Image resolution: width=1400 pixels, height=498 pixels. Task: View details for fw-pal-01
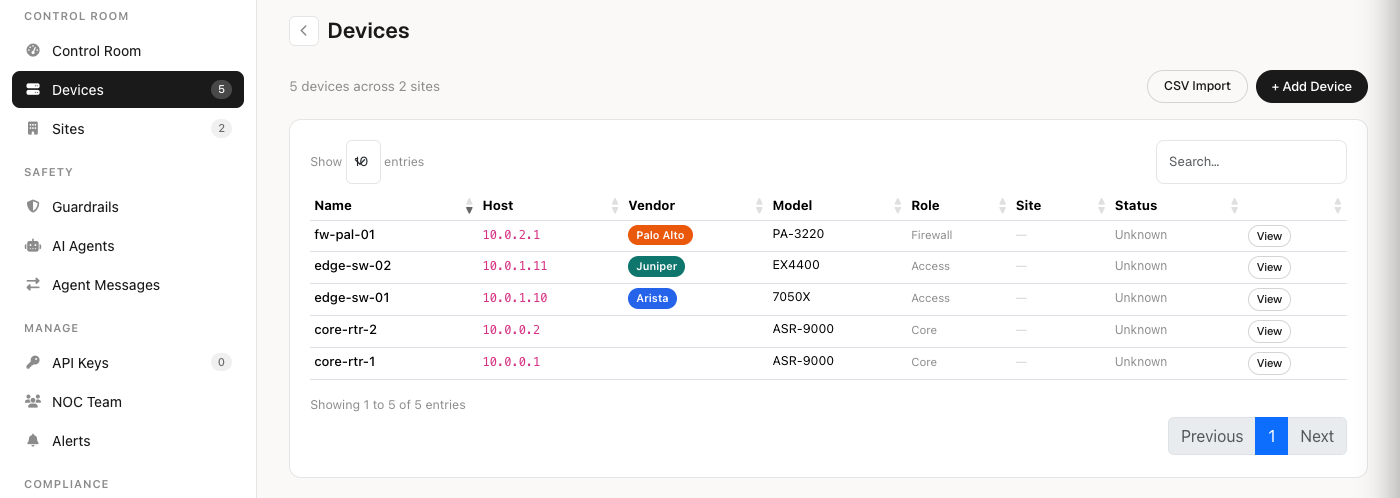(x=1269, y=236)
